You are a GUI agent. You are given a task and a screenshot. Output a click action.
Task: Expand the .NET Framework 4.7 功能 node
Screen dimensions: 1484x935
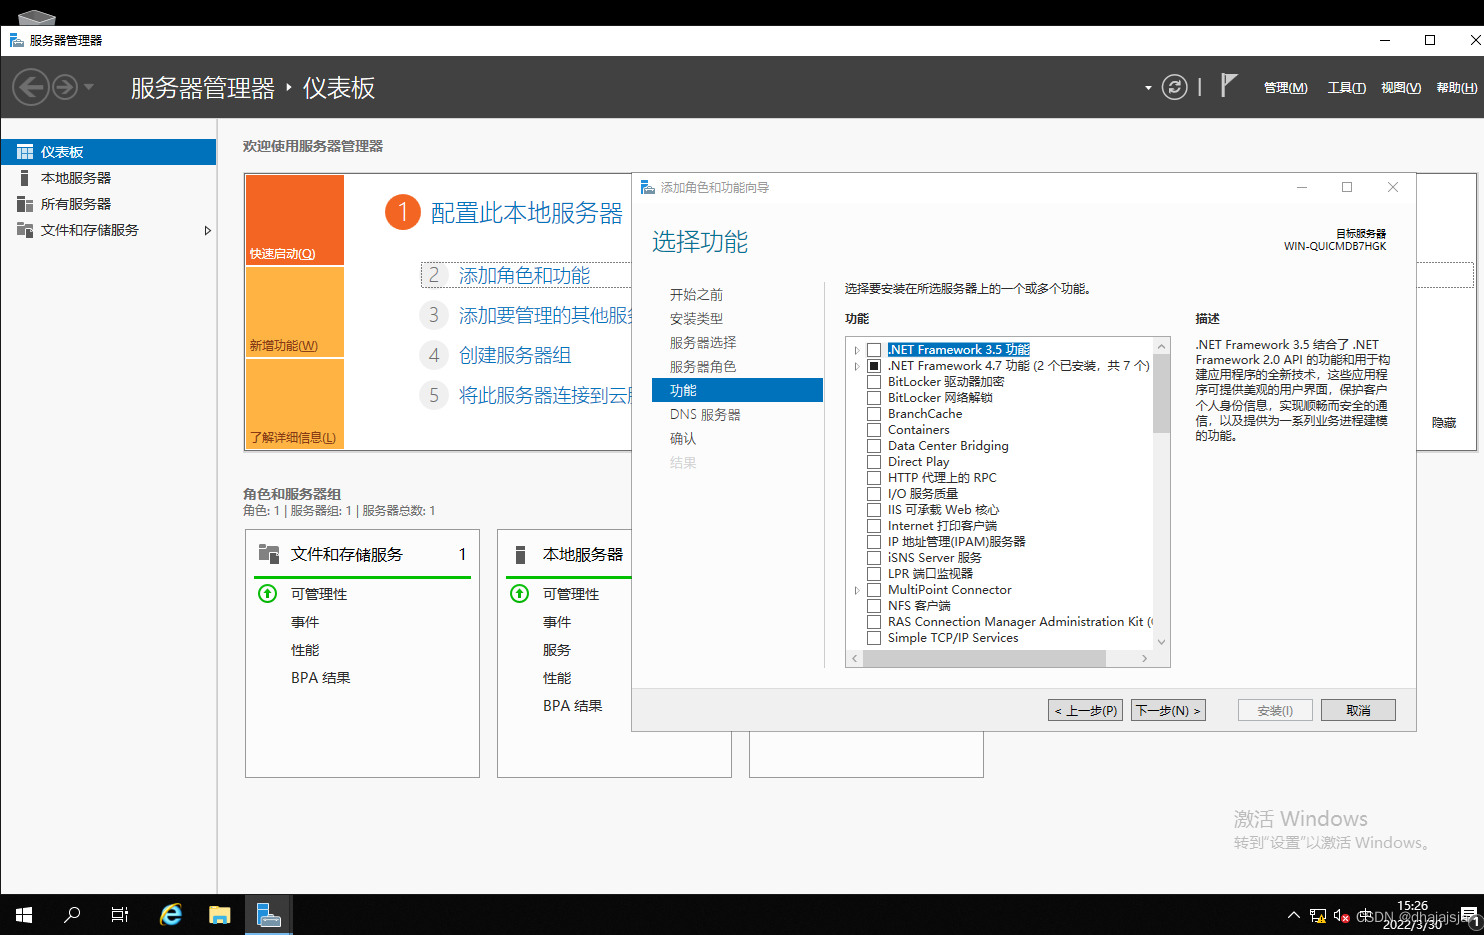[x=857, y=366]
